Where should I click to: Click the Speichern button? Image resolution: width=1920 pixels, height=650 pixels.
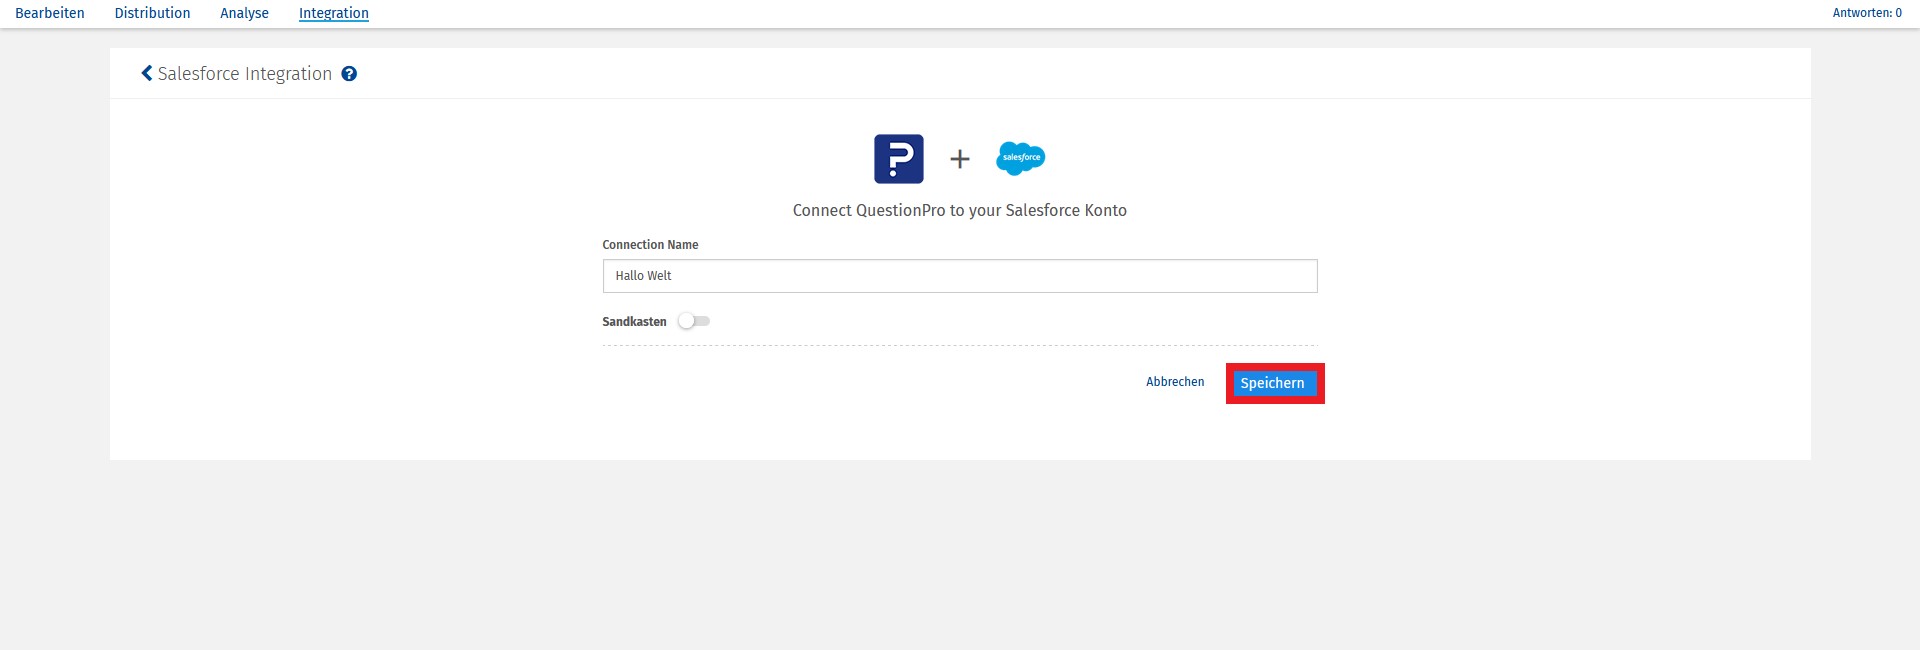pyautogui.click(x=1273, y=383)
